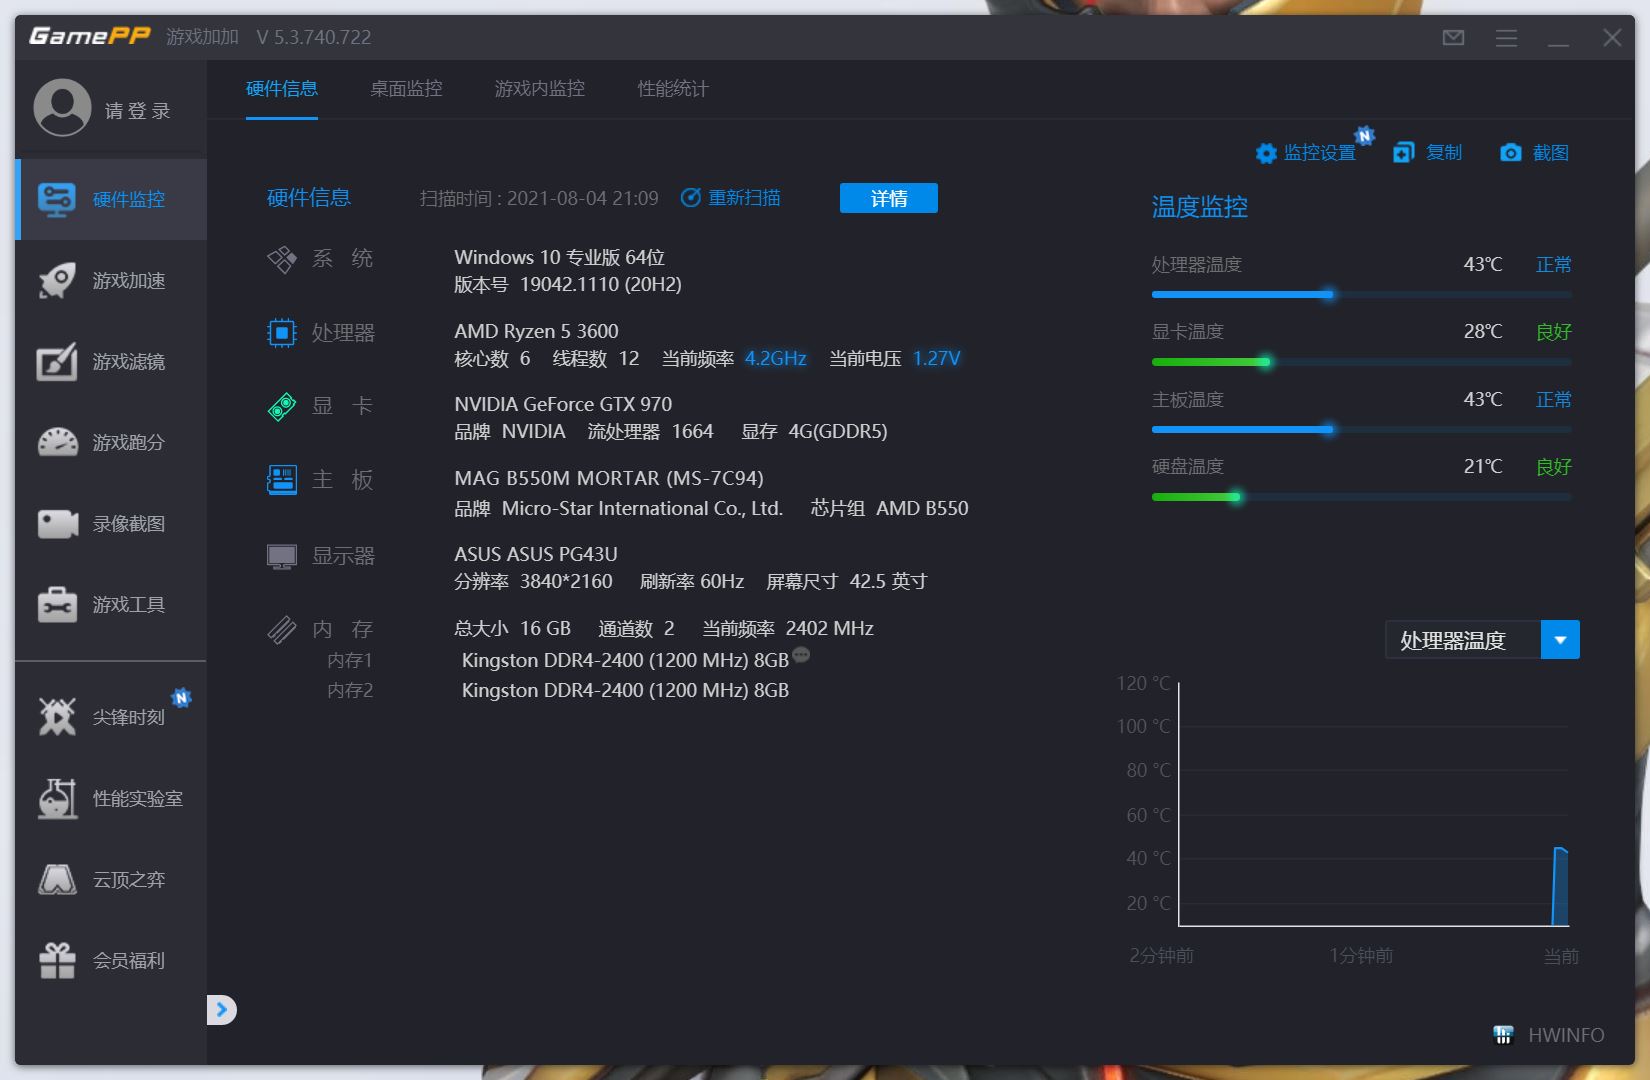Screen dimensions: 1650x1080
Task: Click the 详情 details button
Action: 889,198
